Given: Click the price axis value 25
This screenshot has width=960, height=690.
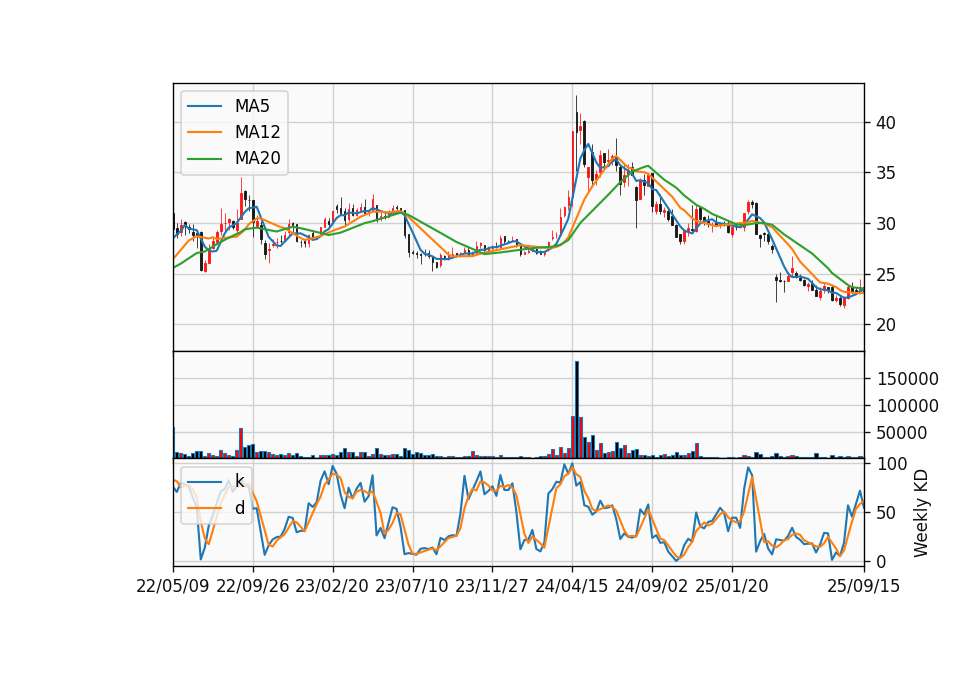Looking at the screenshot, I should pyautogui.click(x=886, y=274).
